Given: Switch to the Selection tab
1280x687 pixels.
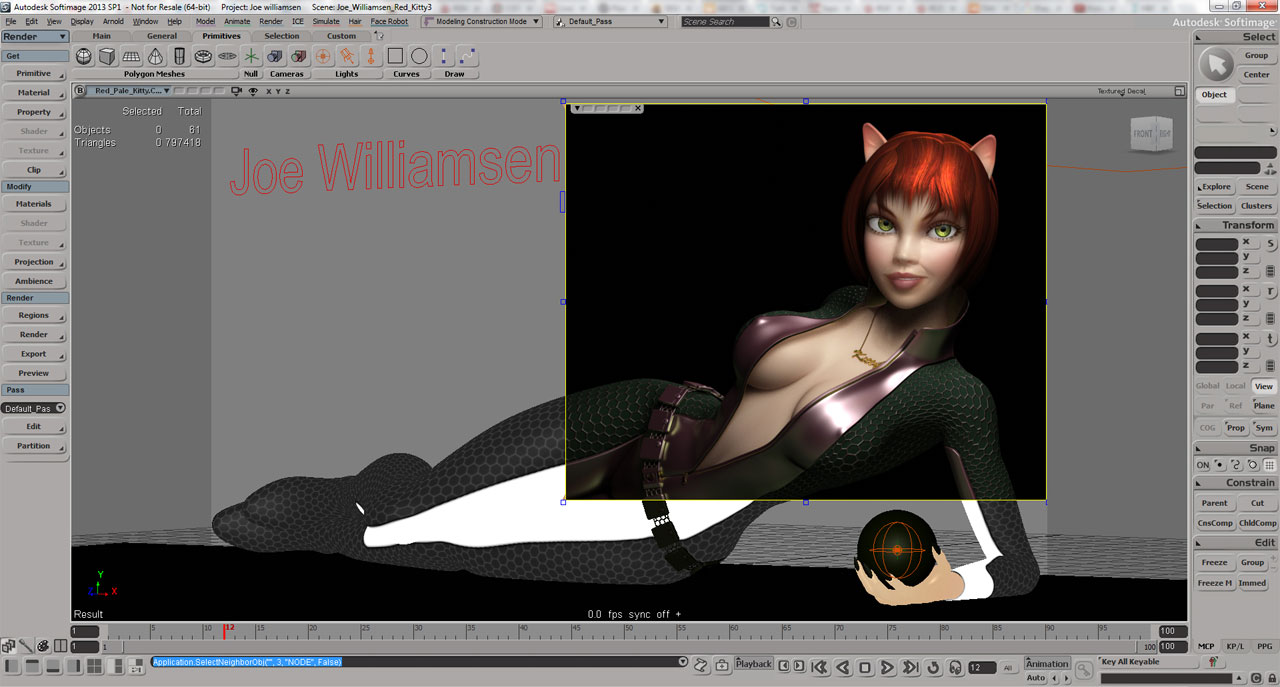Looking at the screenshot, I should point(281,36).
